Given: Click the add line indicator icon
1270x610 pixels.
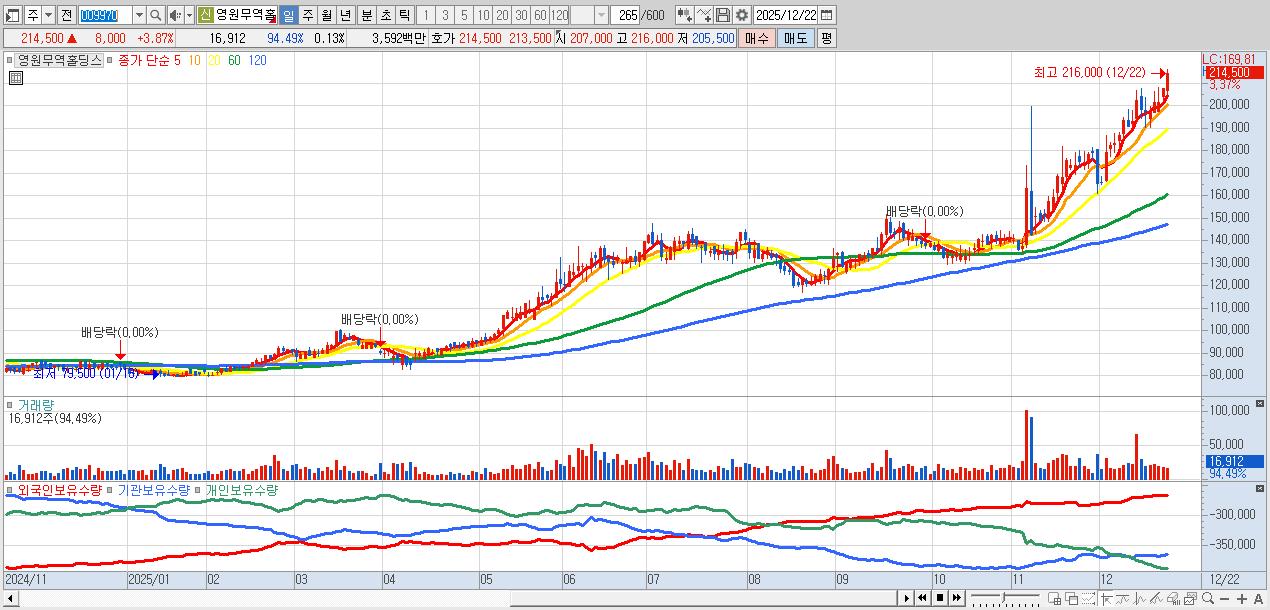Looking at the screenshot, I should tap(703, 15).
